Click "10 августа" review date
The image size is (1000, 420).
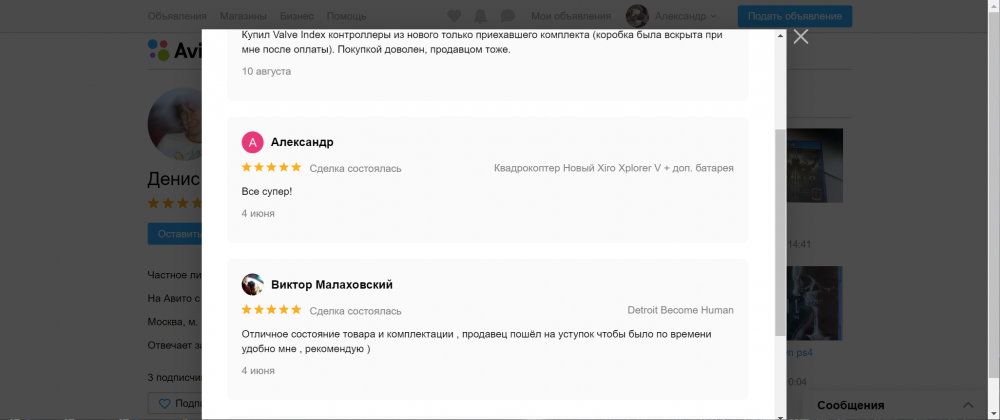266,71
